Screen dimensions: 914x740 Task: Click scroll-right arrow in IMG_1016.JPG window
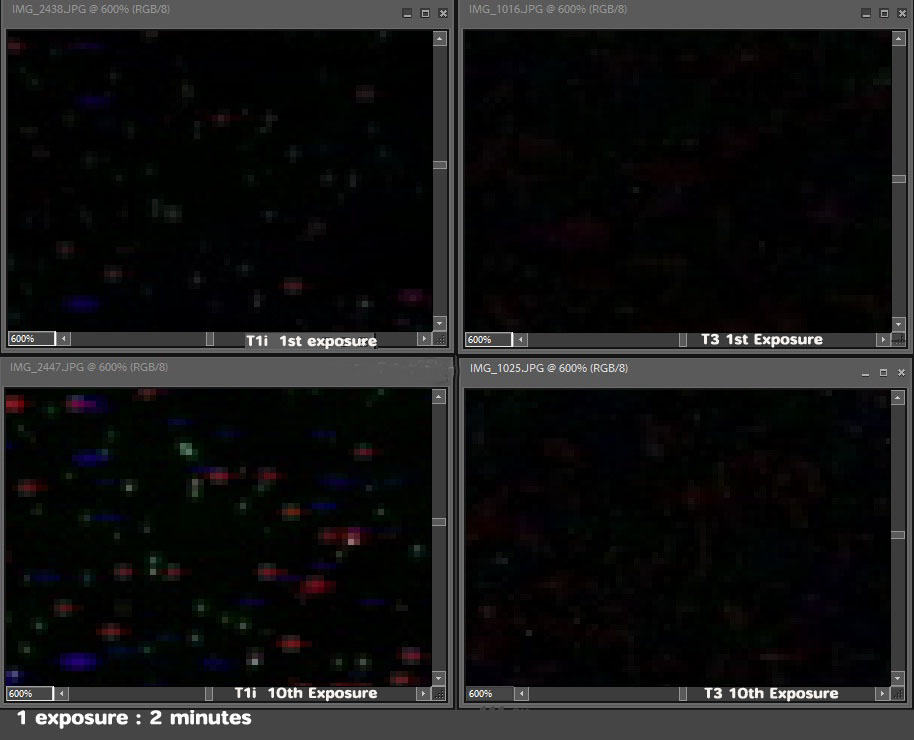(x=883, y=339)
